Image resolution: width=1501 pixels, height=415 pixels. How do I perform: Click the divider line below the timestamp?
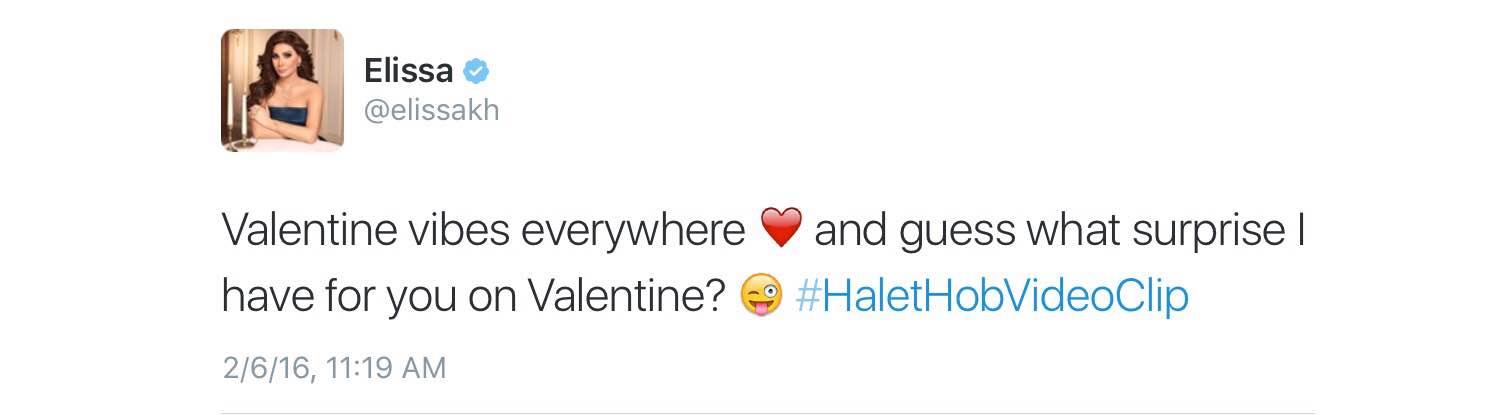[x=767, y=411]
